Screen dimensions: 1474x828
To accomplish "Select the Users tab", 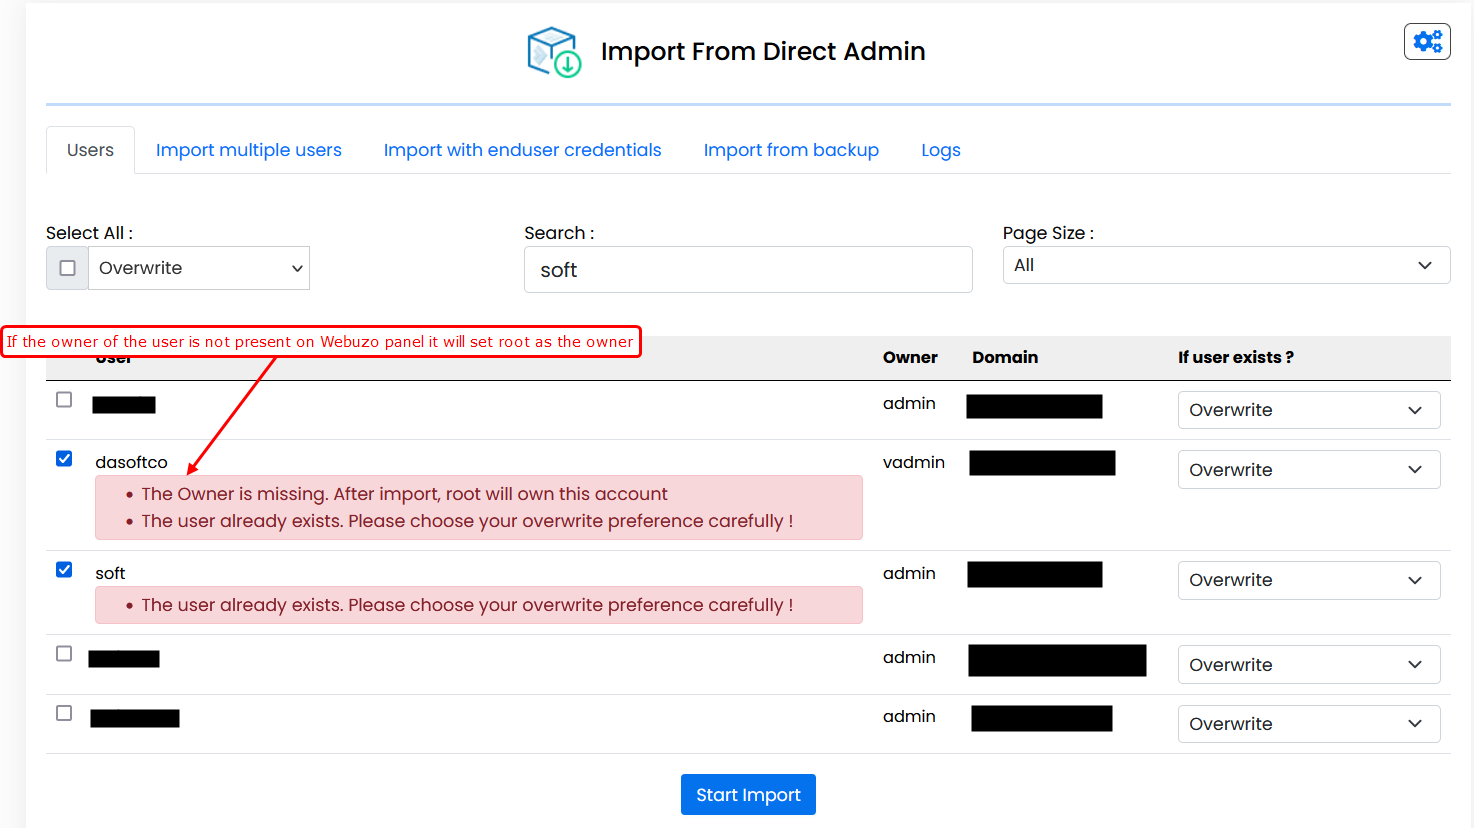I will click(90, 150).
